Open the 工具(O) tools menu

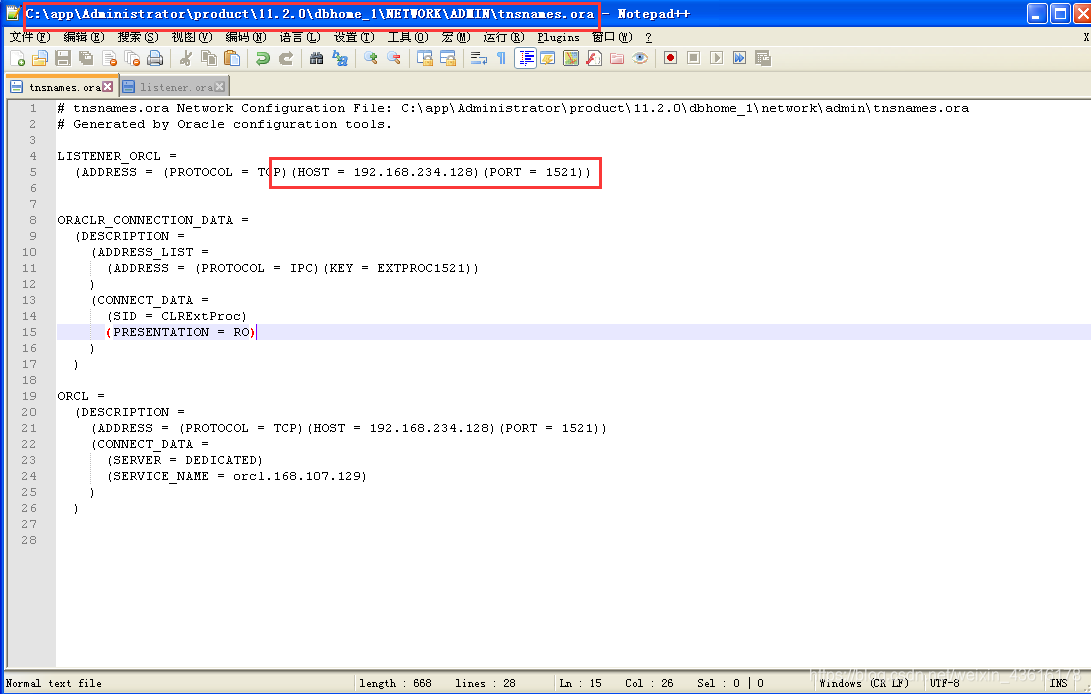tap(408, 37)
